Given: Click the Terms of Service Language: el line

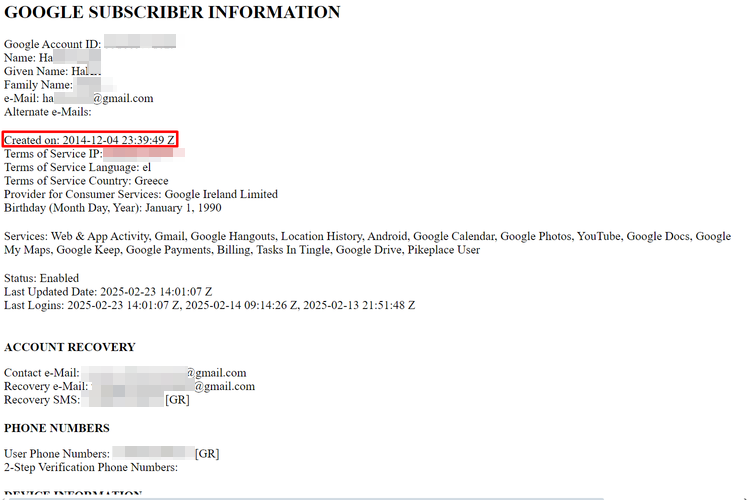Looking at the screenshot, I should pyautogui.click(x=77, y=167).
